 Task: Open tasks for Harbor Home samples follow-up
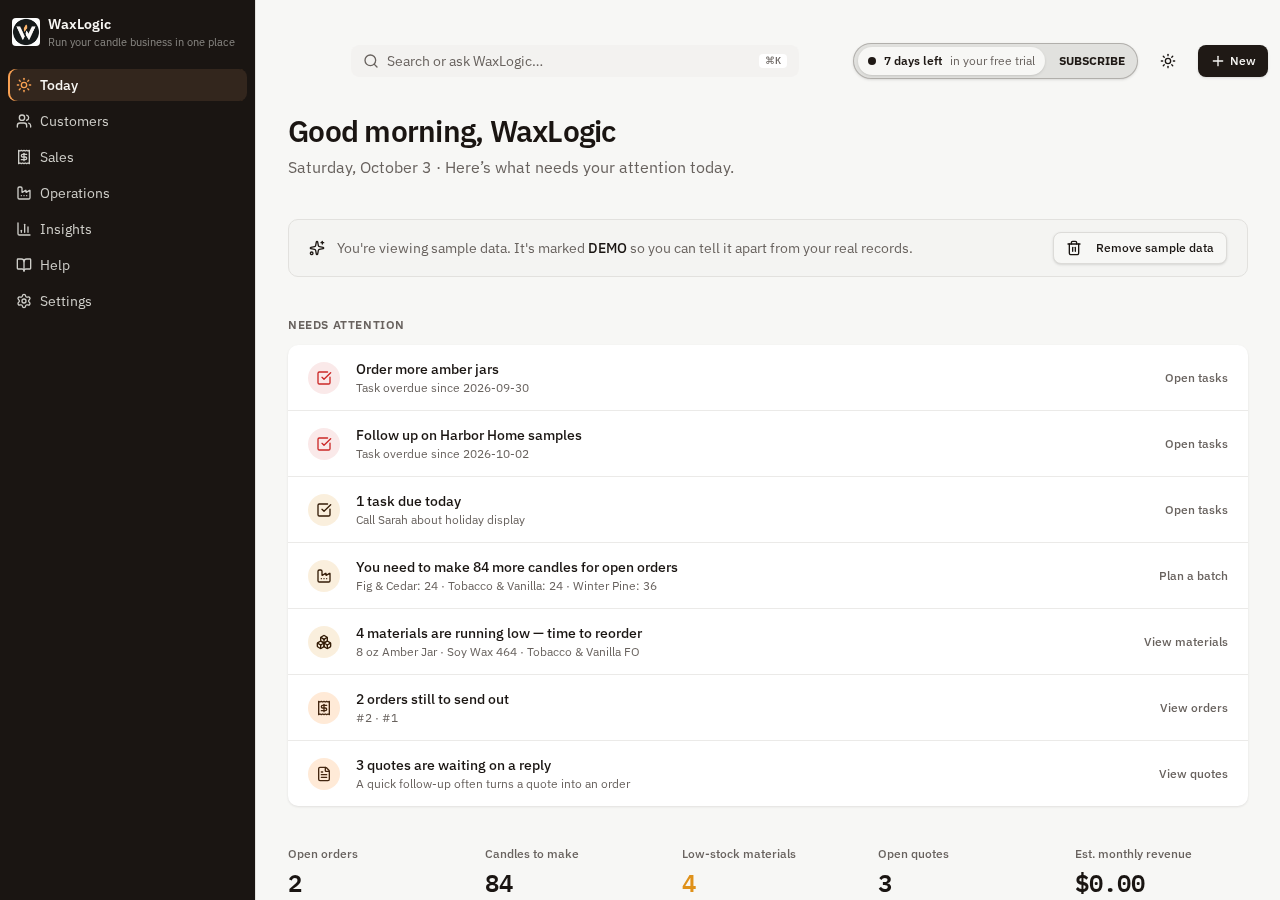point(1196,444)
